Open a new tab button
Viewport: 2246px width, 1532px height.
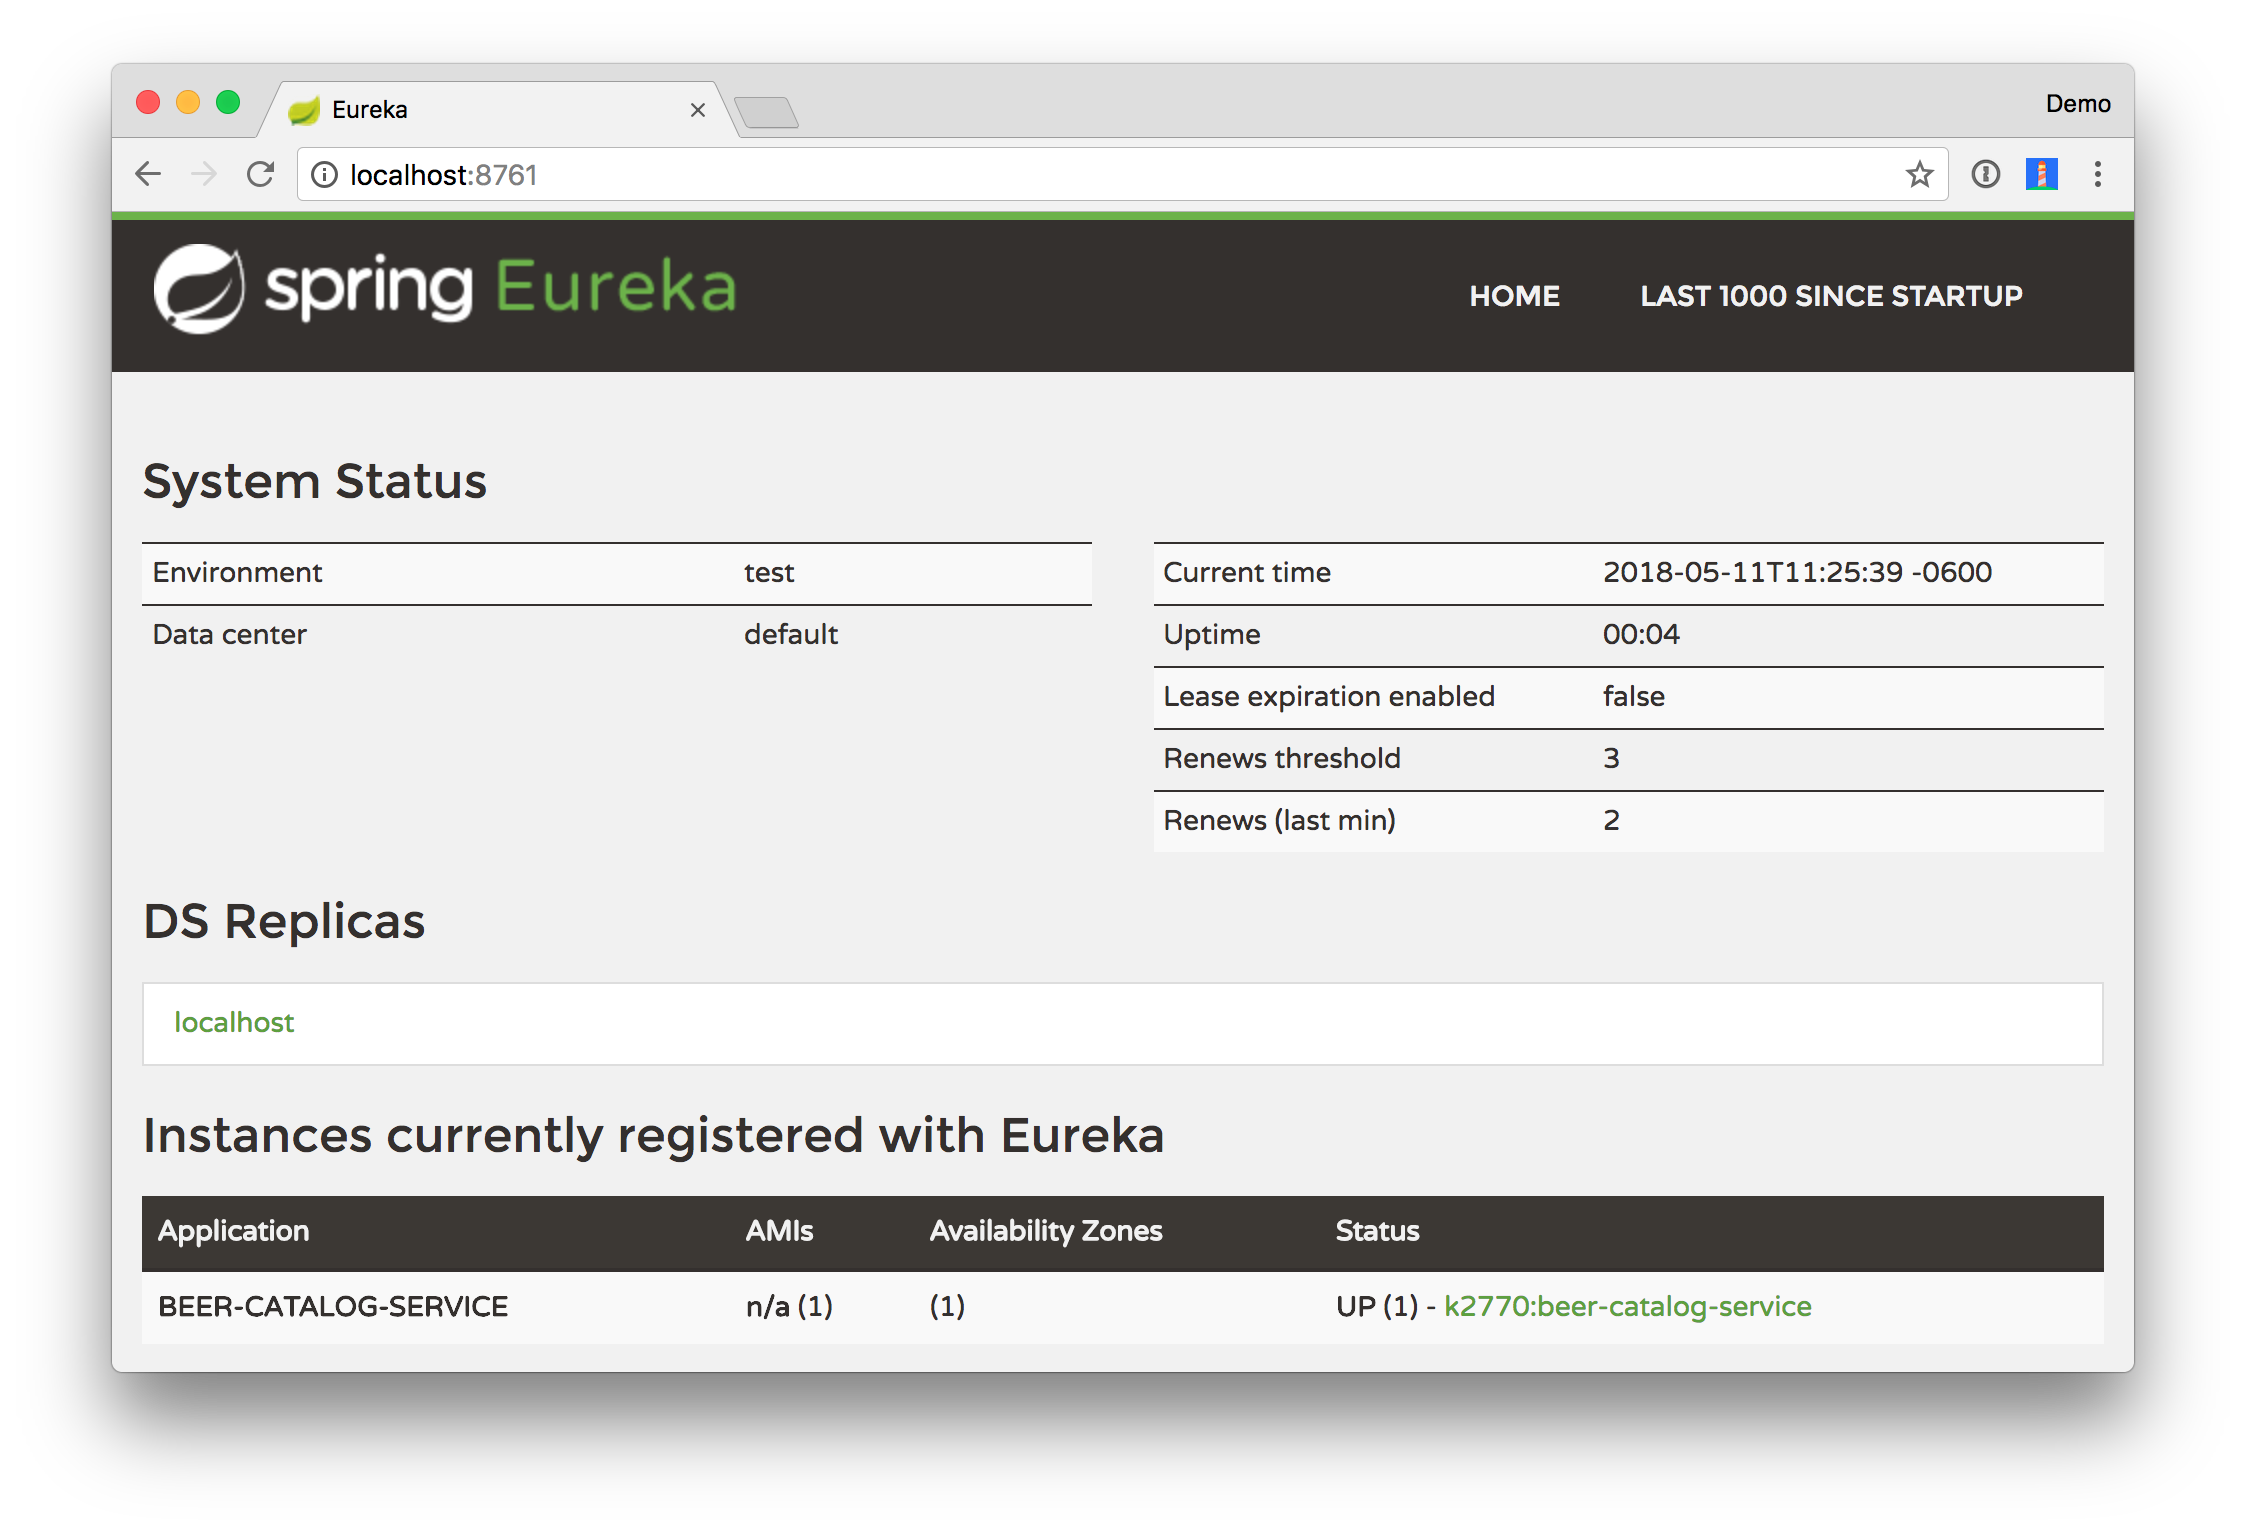tap(766, 112)
